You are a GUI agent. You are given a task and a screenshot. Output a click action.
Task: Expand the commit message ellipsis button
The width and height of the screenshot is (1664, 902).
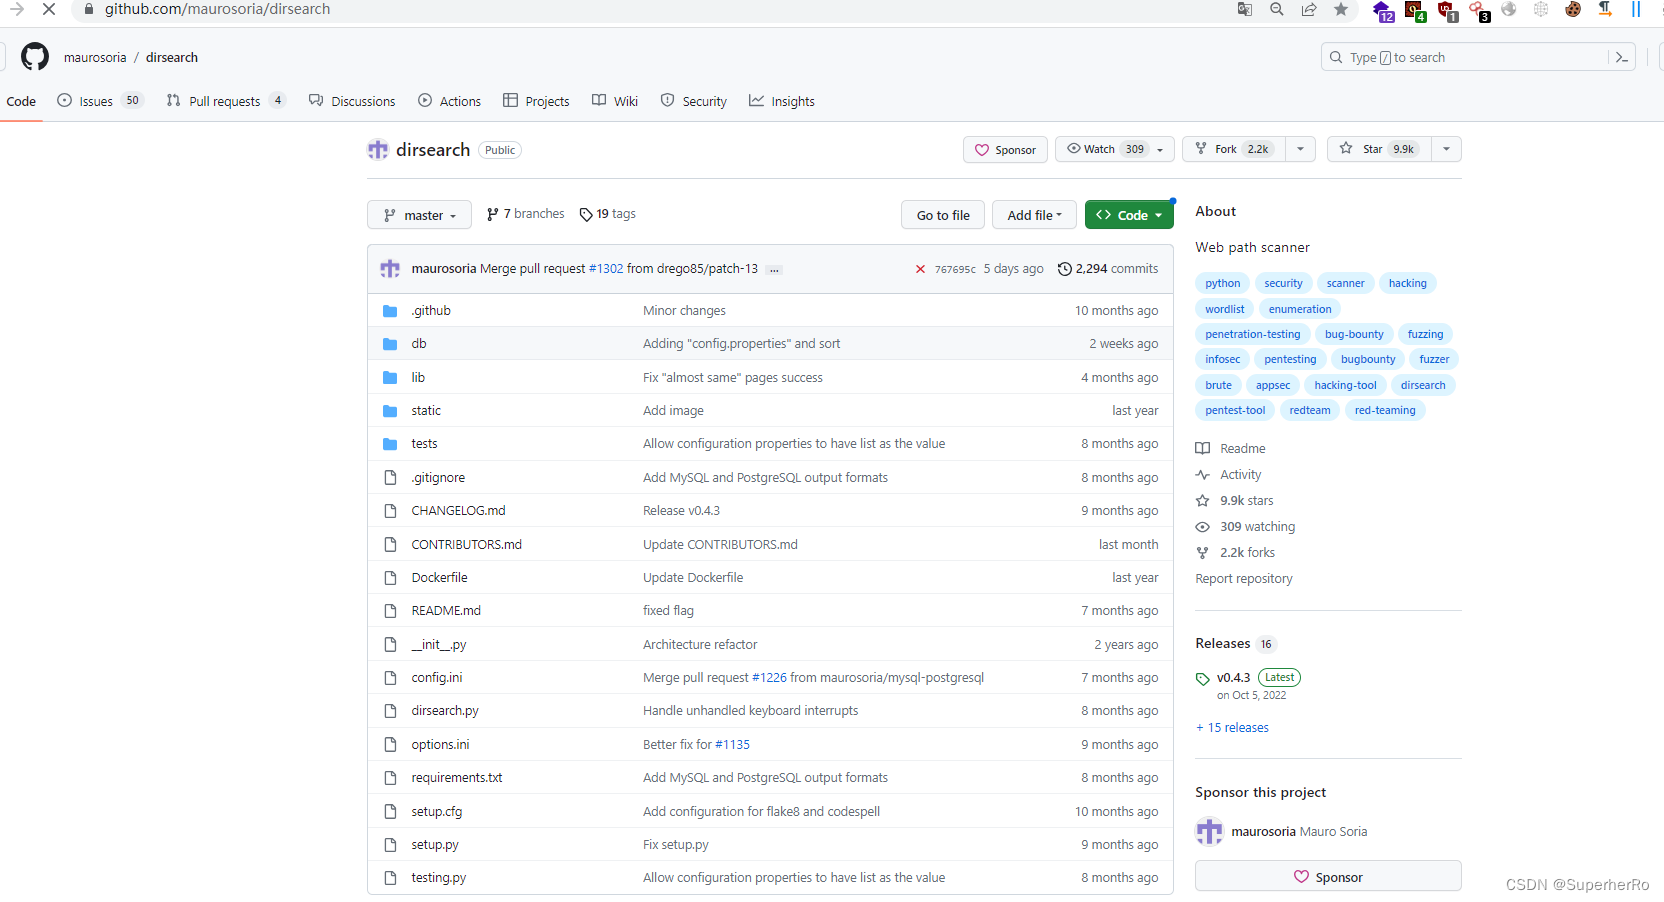click(774, 269)
